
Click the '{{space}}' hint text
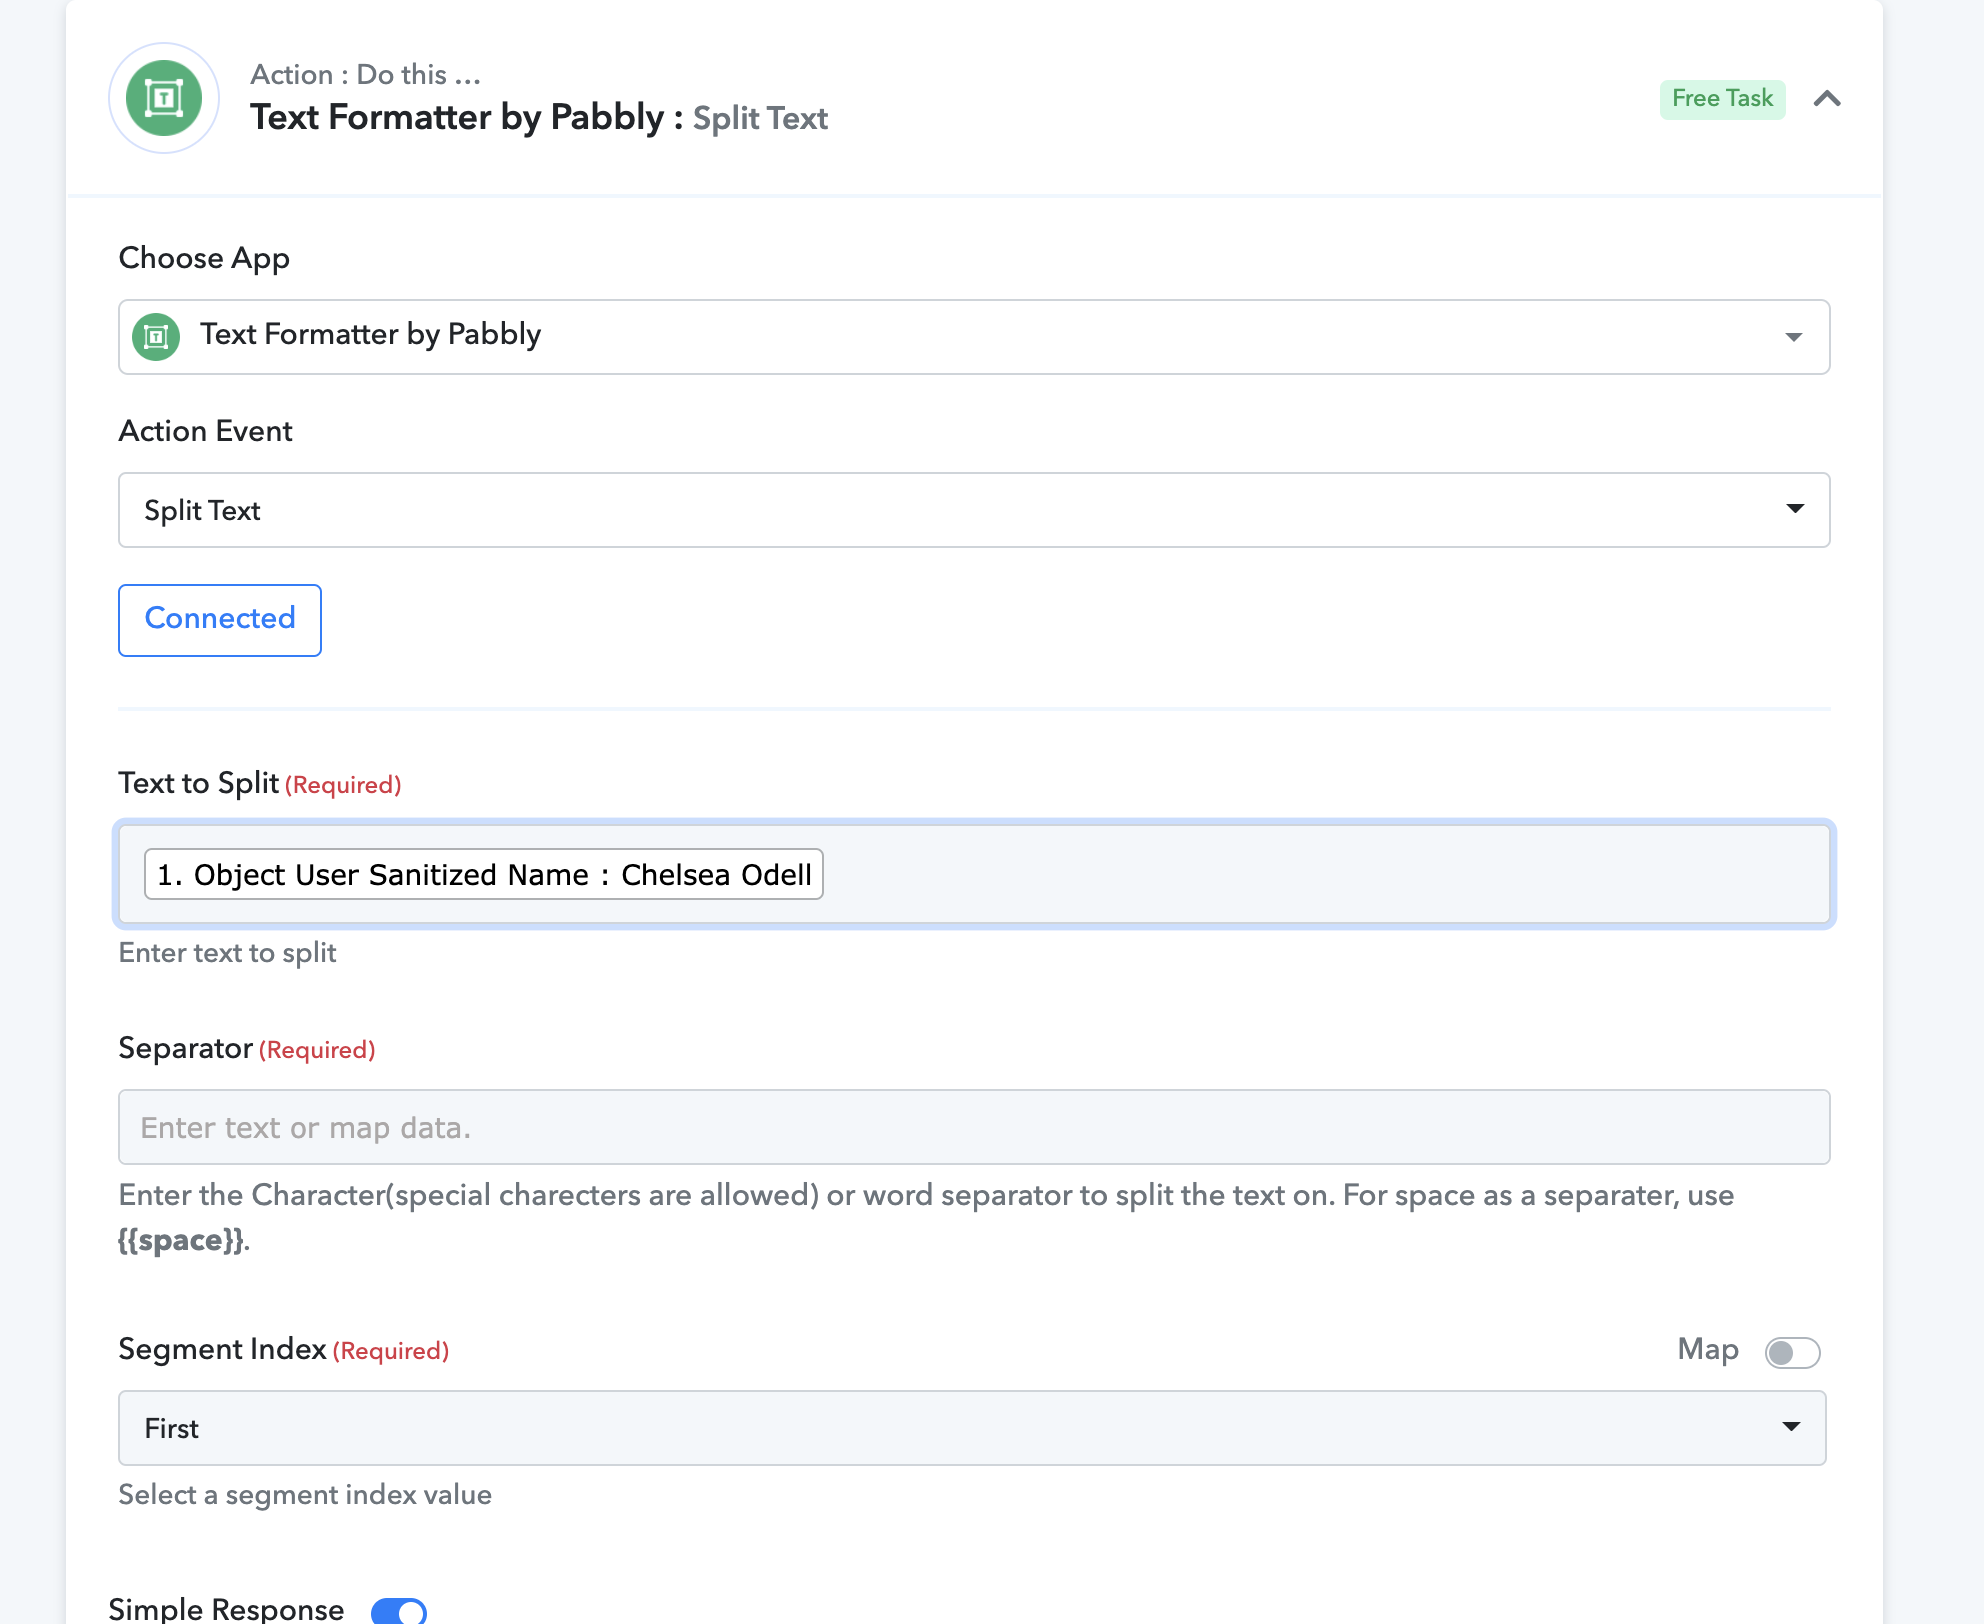coord(181,1240)
